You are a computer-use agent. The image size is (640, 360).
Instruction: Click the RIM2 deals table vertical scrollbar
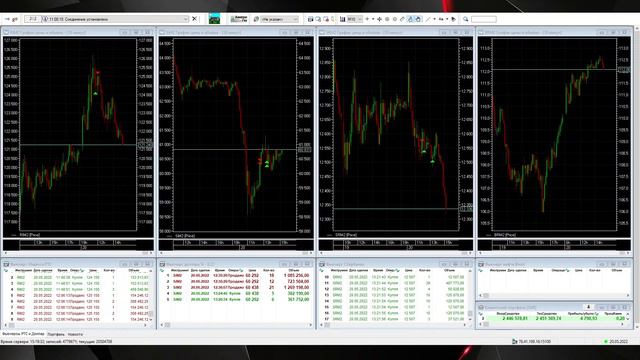(151, 295)
